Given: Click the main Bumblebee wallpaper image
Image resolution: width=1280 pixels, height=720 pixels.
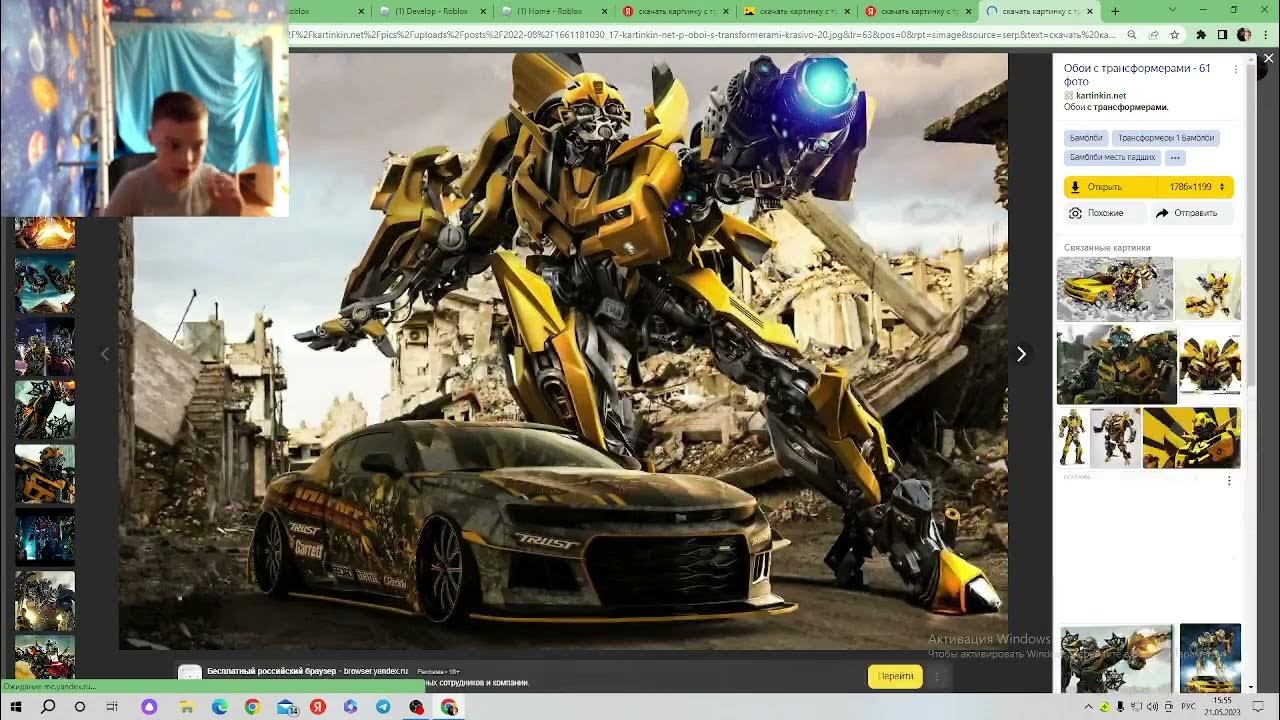Looking at the screenshot, I should point(563,351).
